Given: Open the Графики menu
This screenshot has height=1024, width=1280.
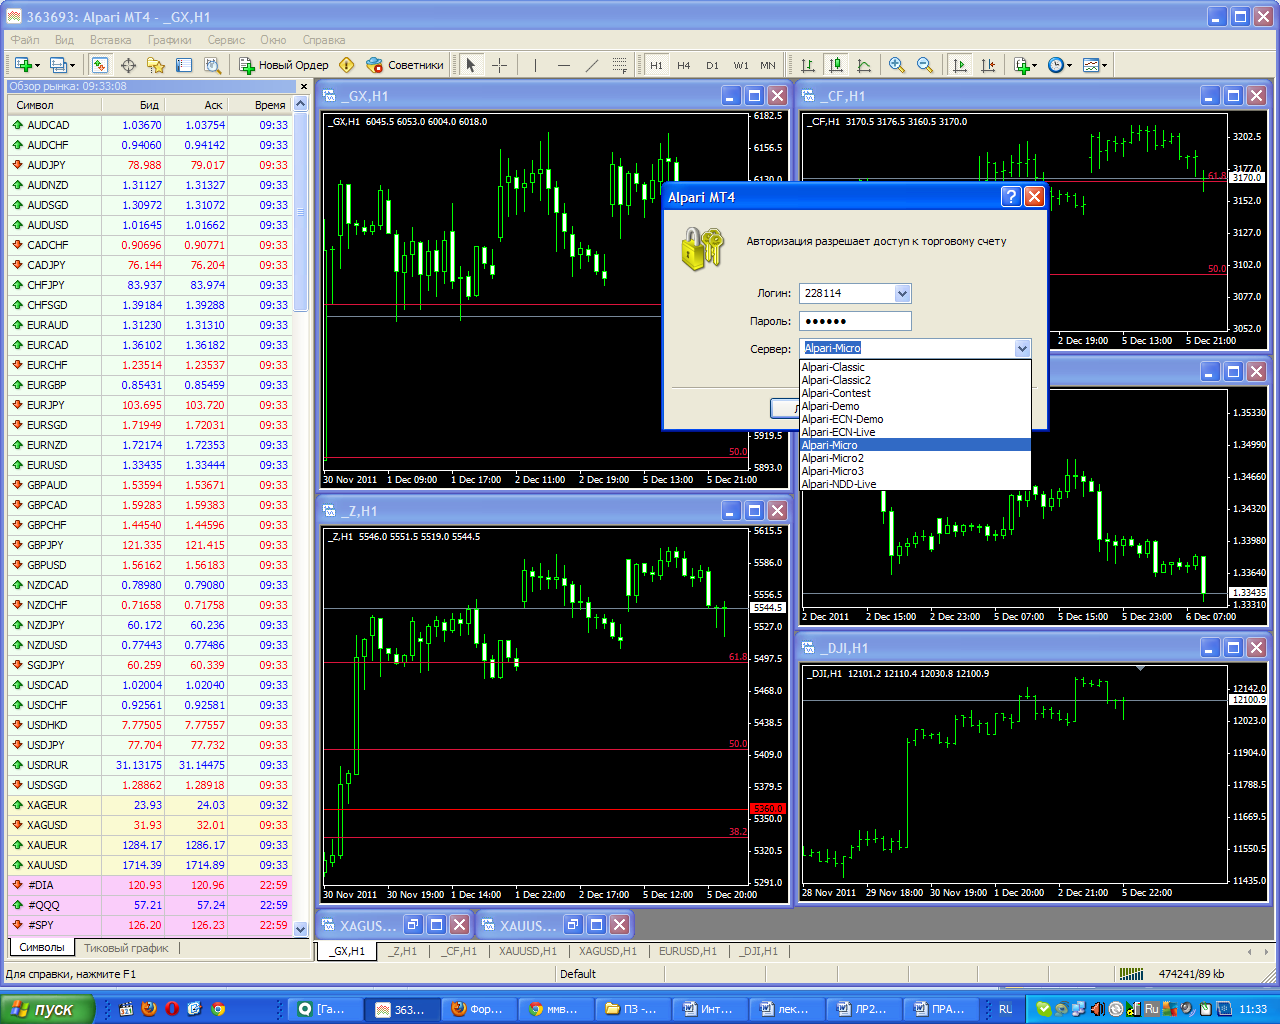Looking at the screenshot, I should pos(170,40).
